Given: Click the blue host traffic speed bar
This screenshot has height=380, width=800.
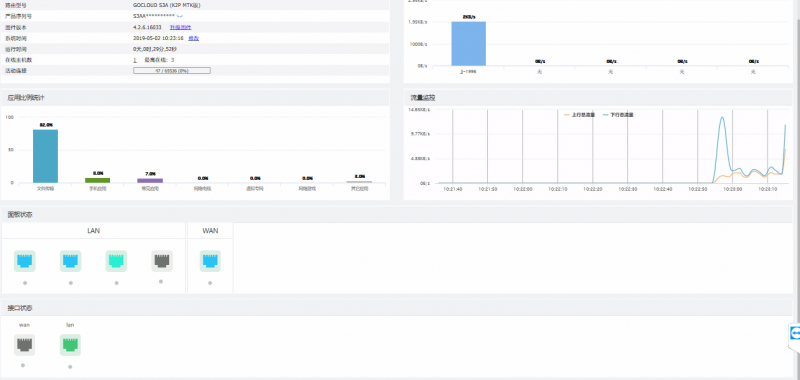Looking at the screenshot, I should coord(468,44).
